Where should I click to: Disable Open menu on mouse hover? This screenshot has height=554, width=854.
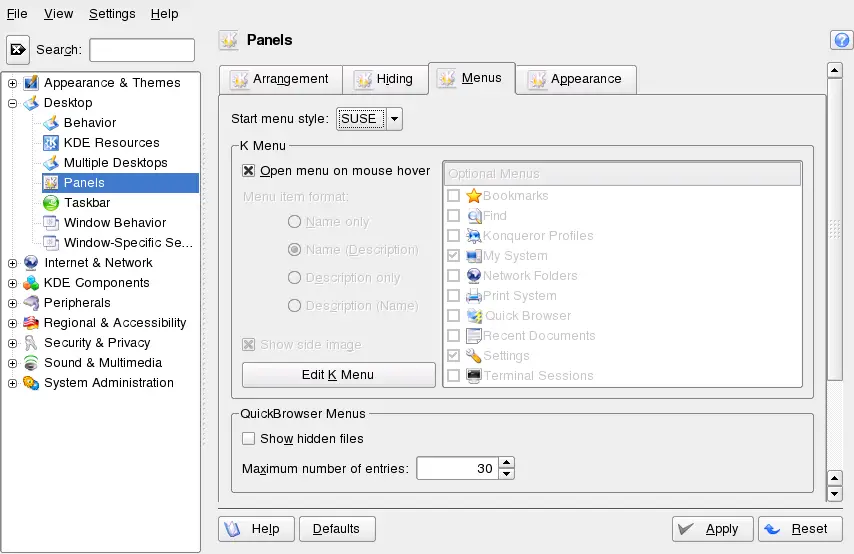(x=249, y=171)
